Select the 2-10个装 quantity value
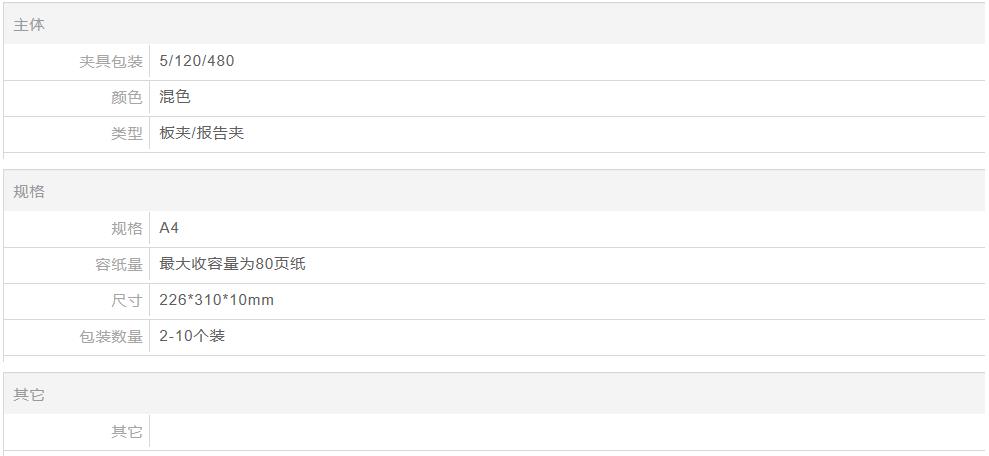 pos(192,336)
